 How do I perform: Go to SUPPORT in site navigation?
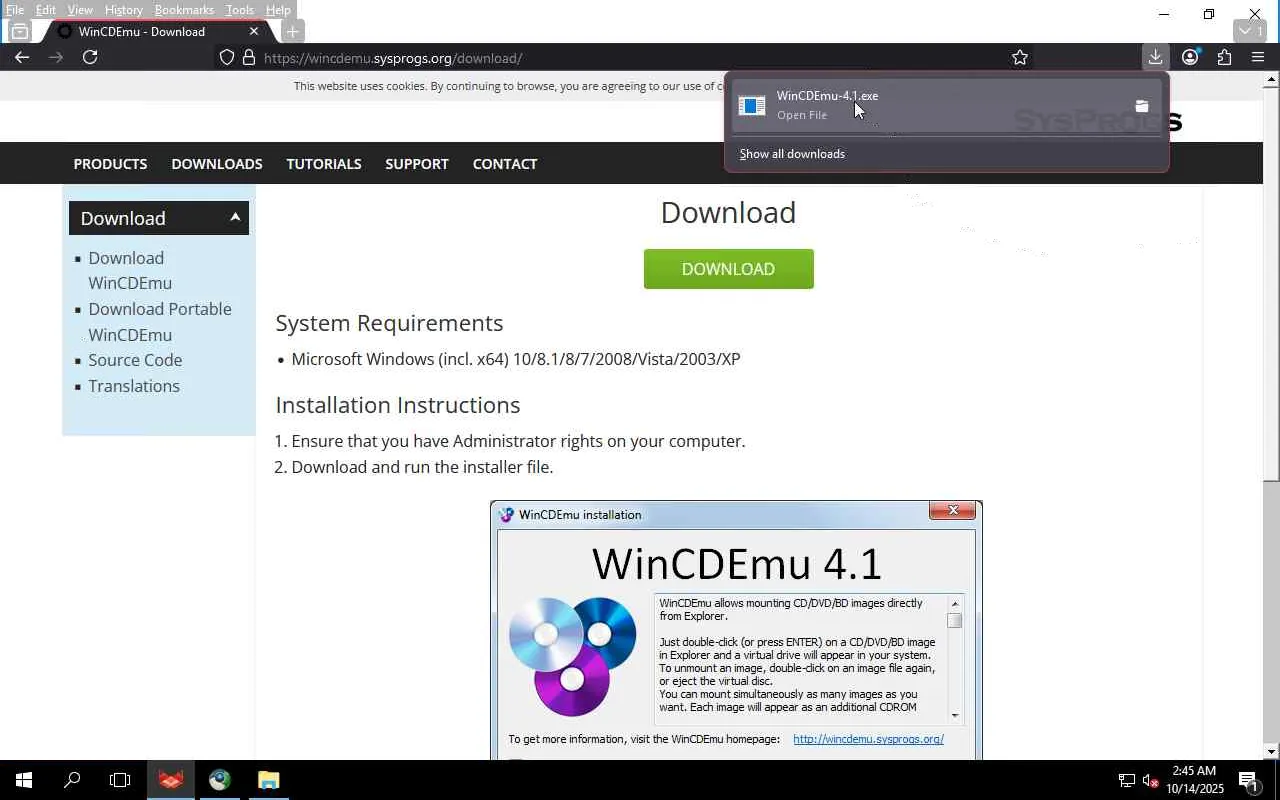(x=417, y=164)
